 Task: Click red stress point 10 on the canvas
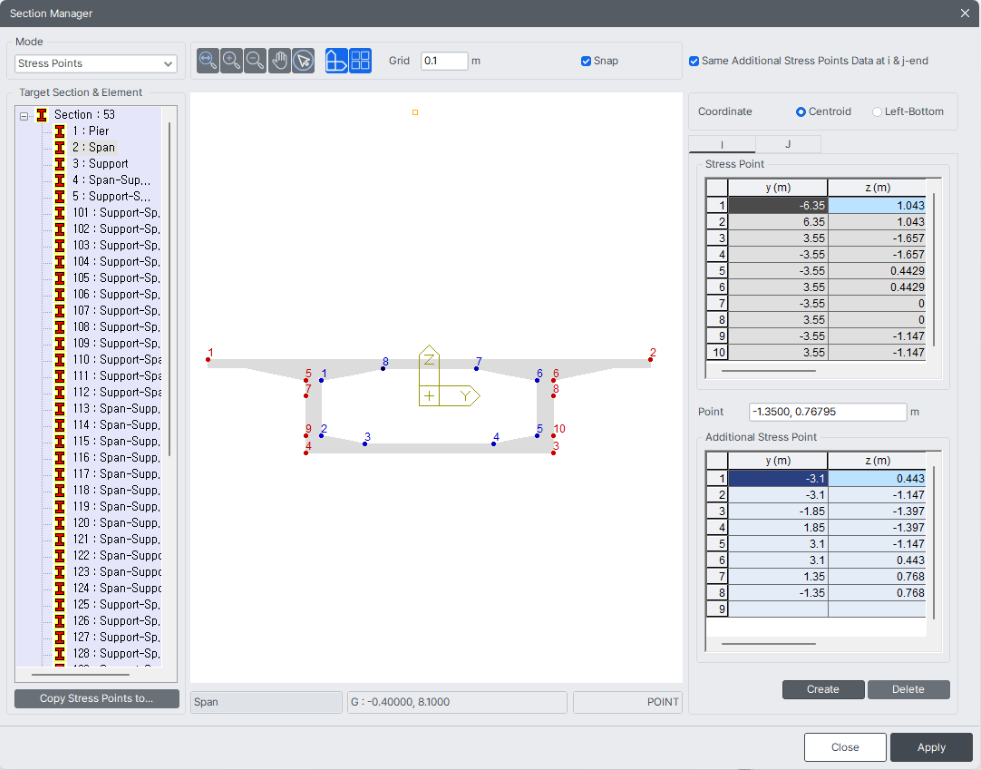pyautogui.click(x=554, y=435)
